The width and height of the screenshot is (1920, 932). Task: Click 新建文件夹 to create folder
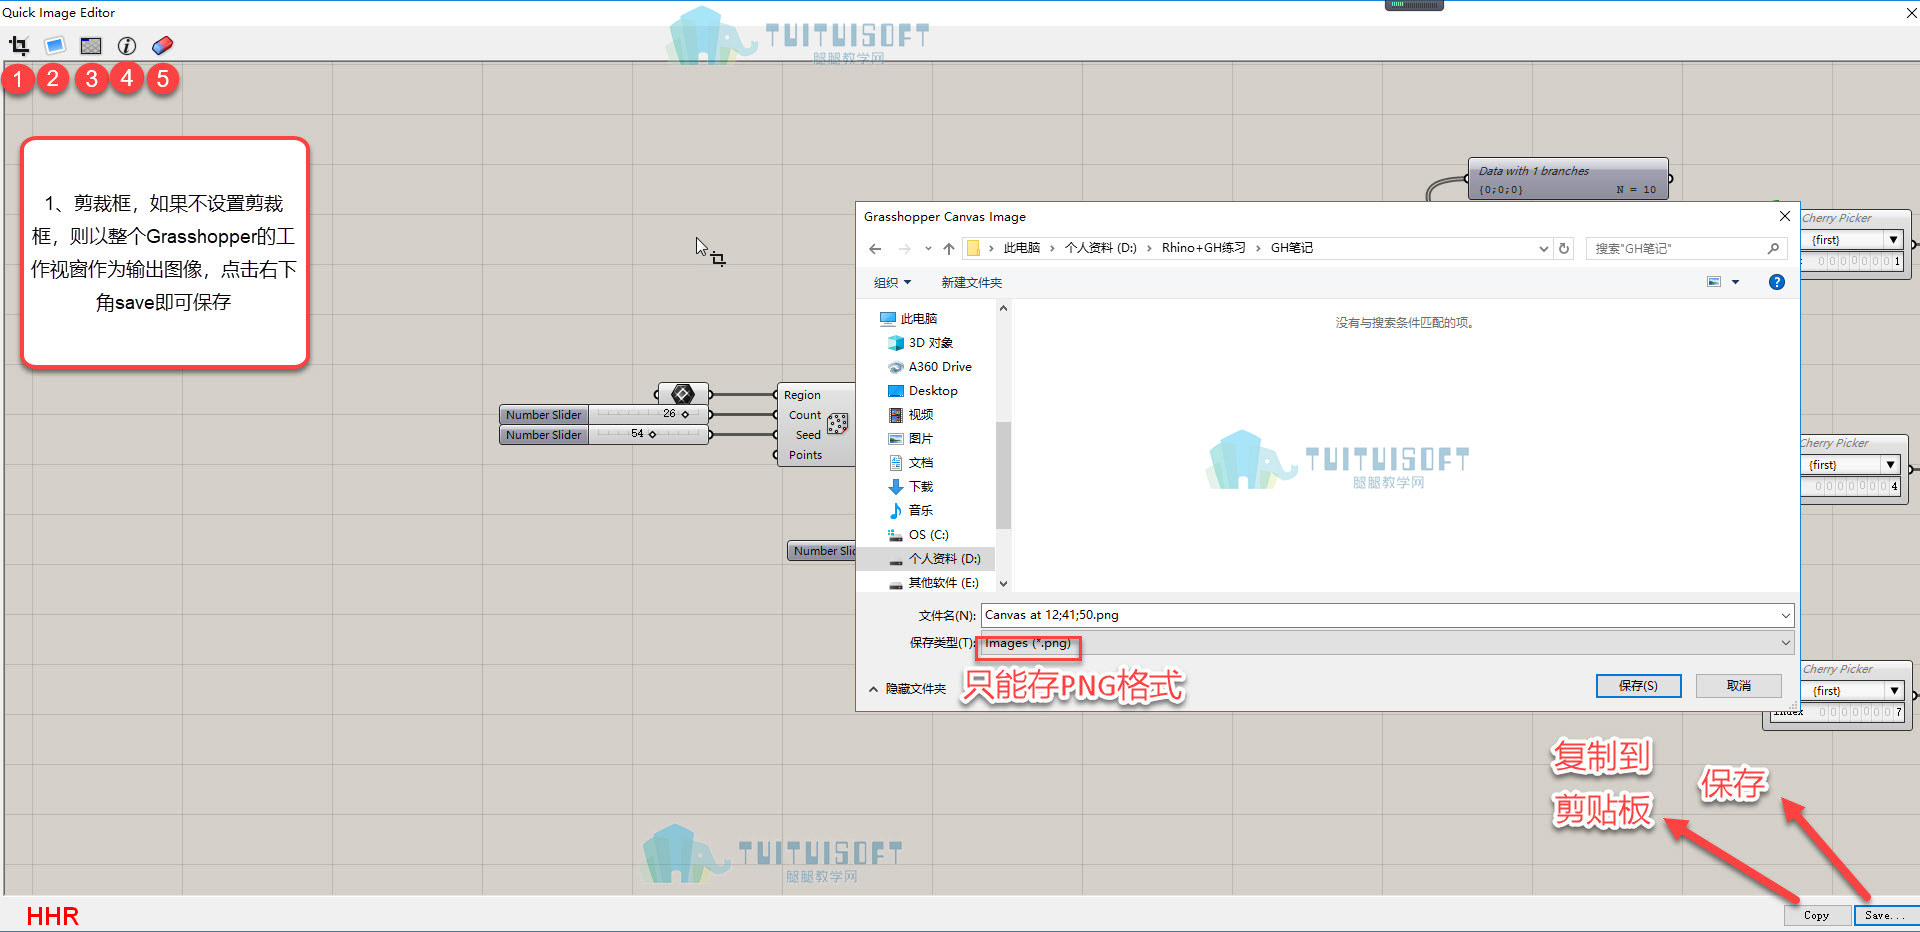(x=971, y=282)
